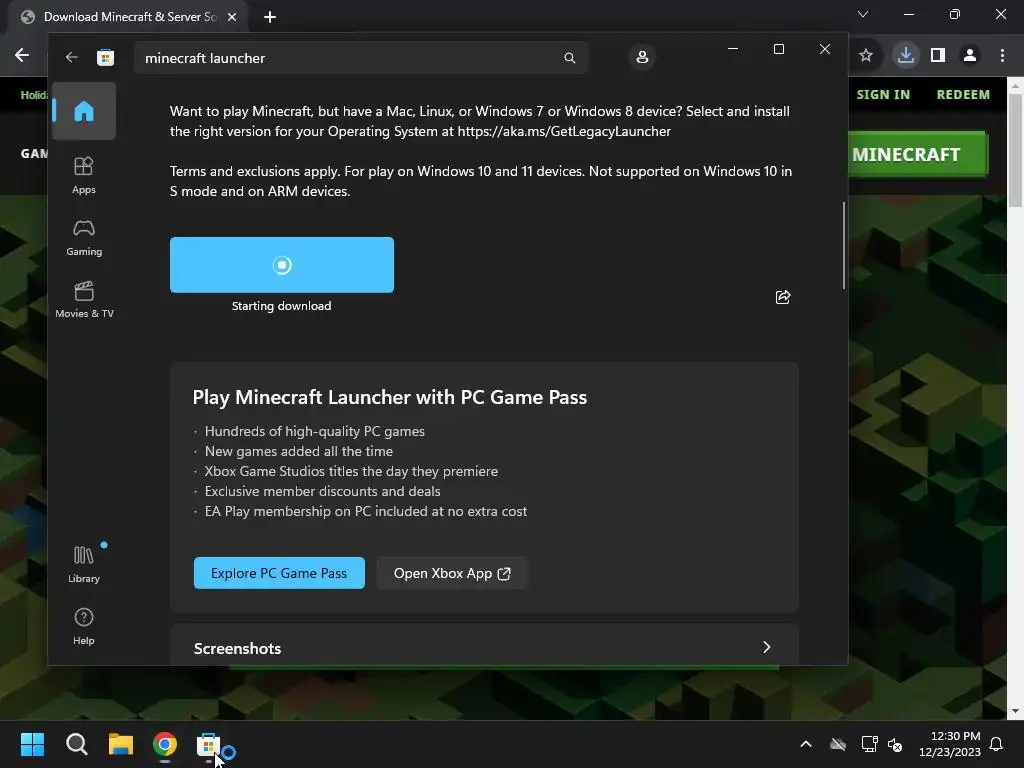Close the Download Minecraft tab
This screenshot has width=1024, height=768.
(232, 17)
